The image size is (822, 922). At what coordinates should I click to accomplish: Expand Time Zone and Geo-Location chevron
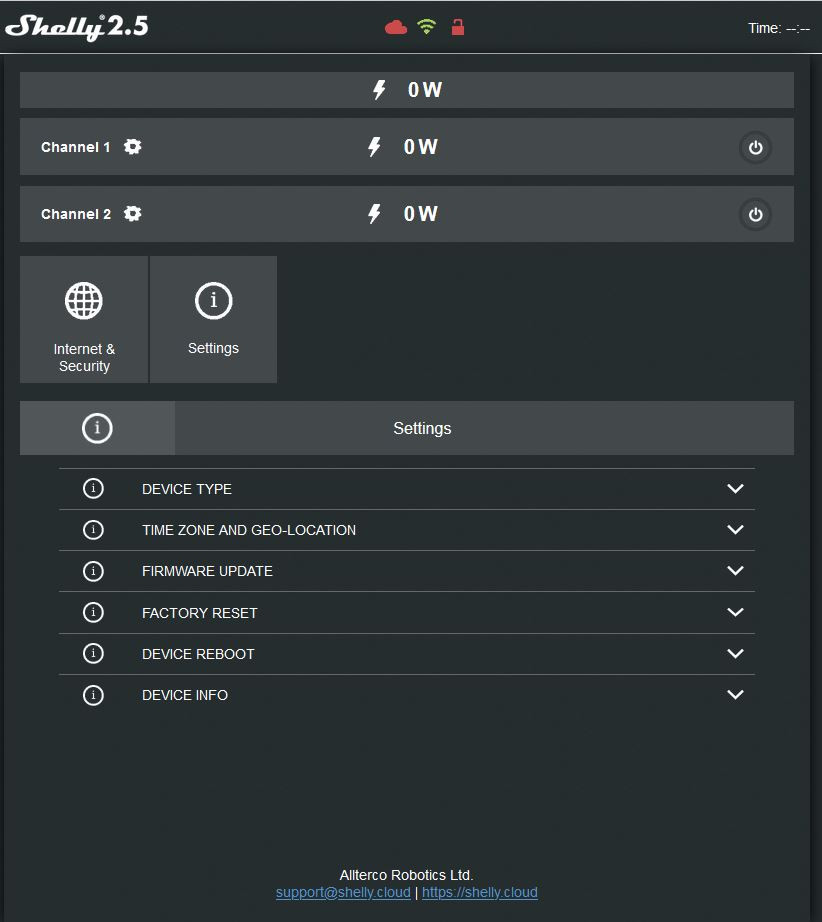[x=735, y=530]
